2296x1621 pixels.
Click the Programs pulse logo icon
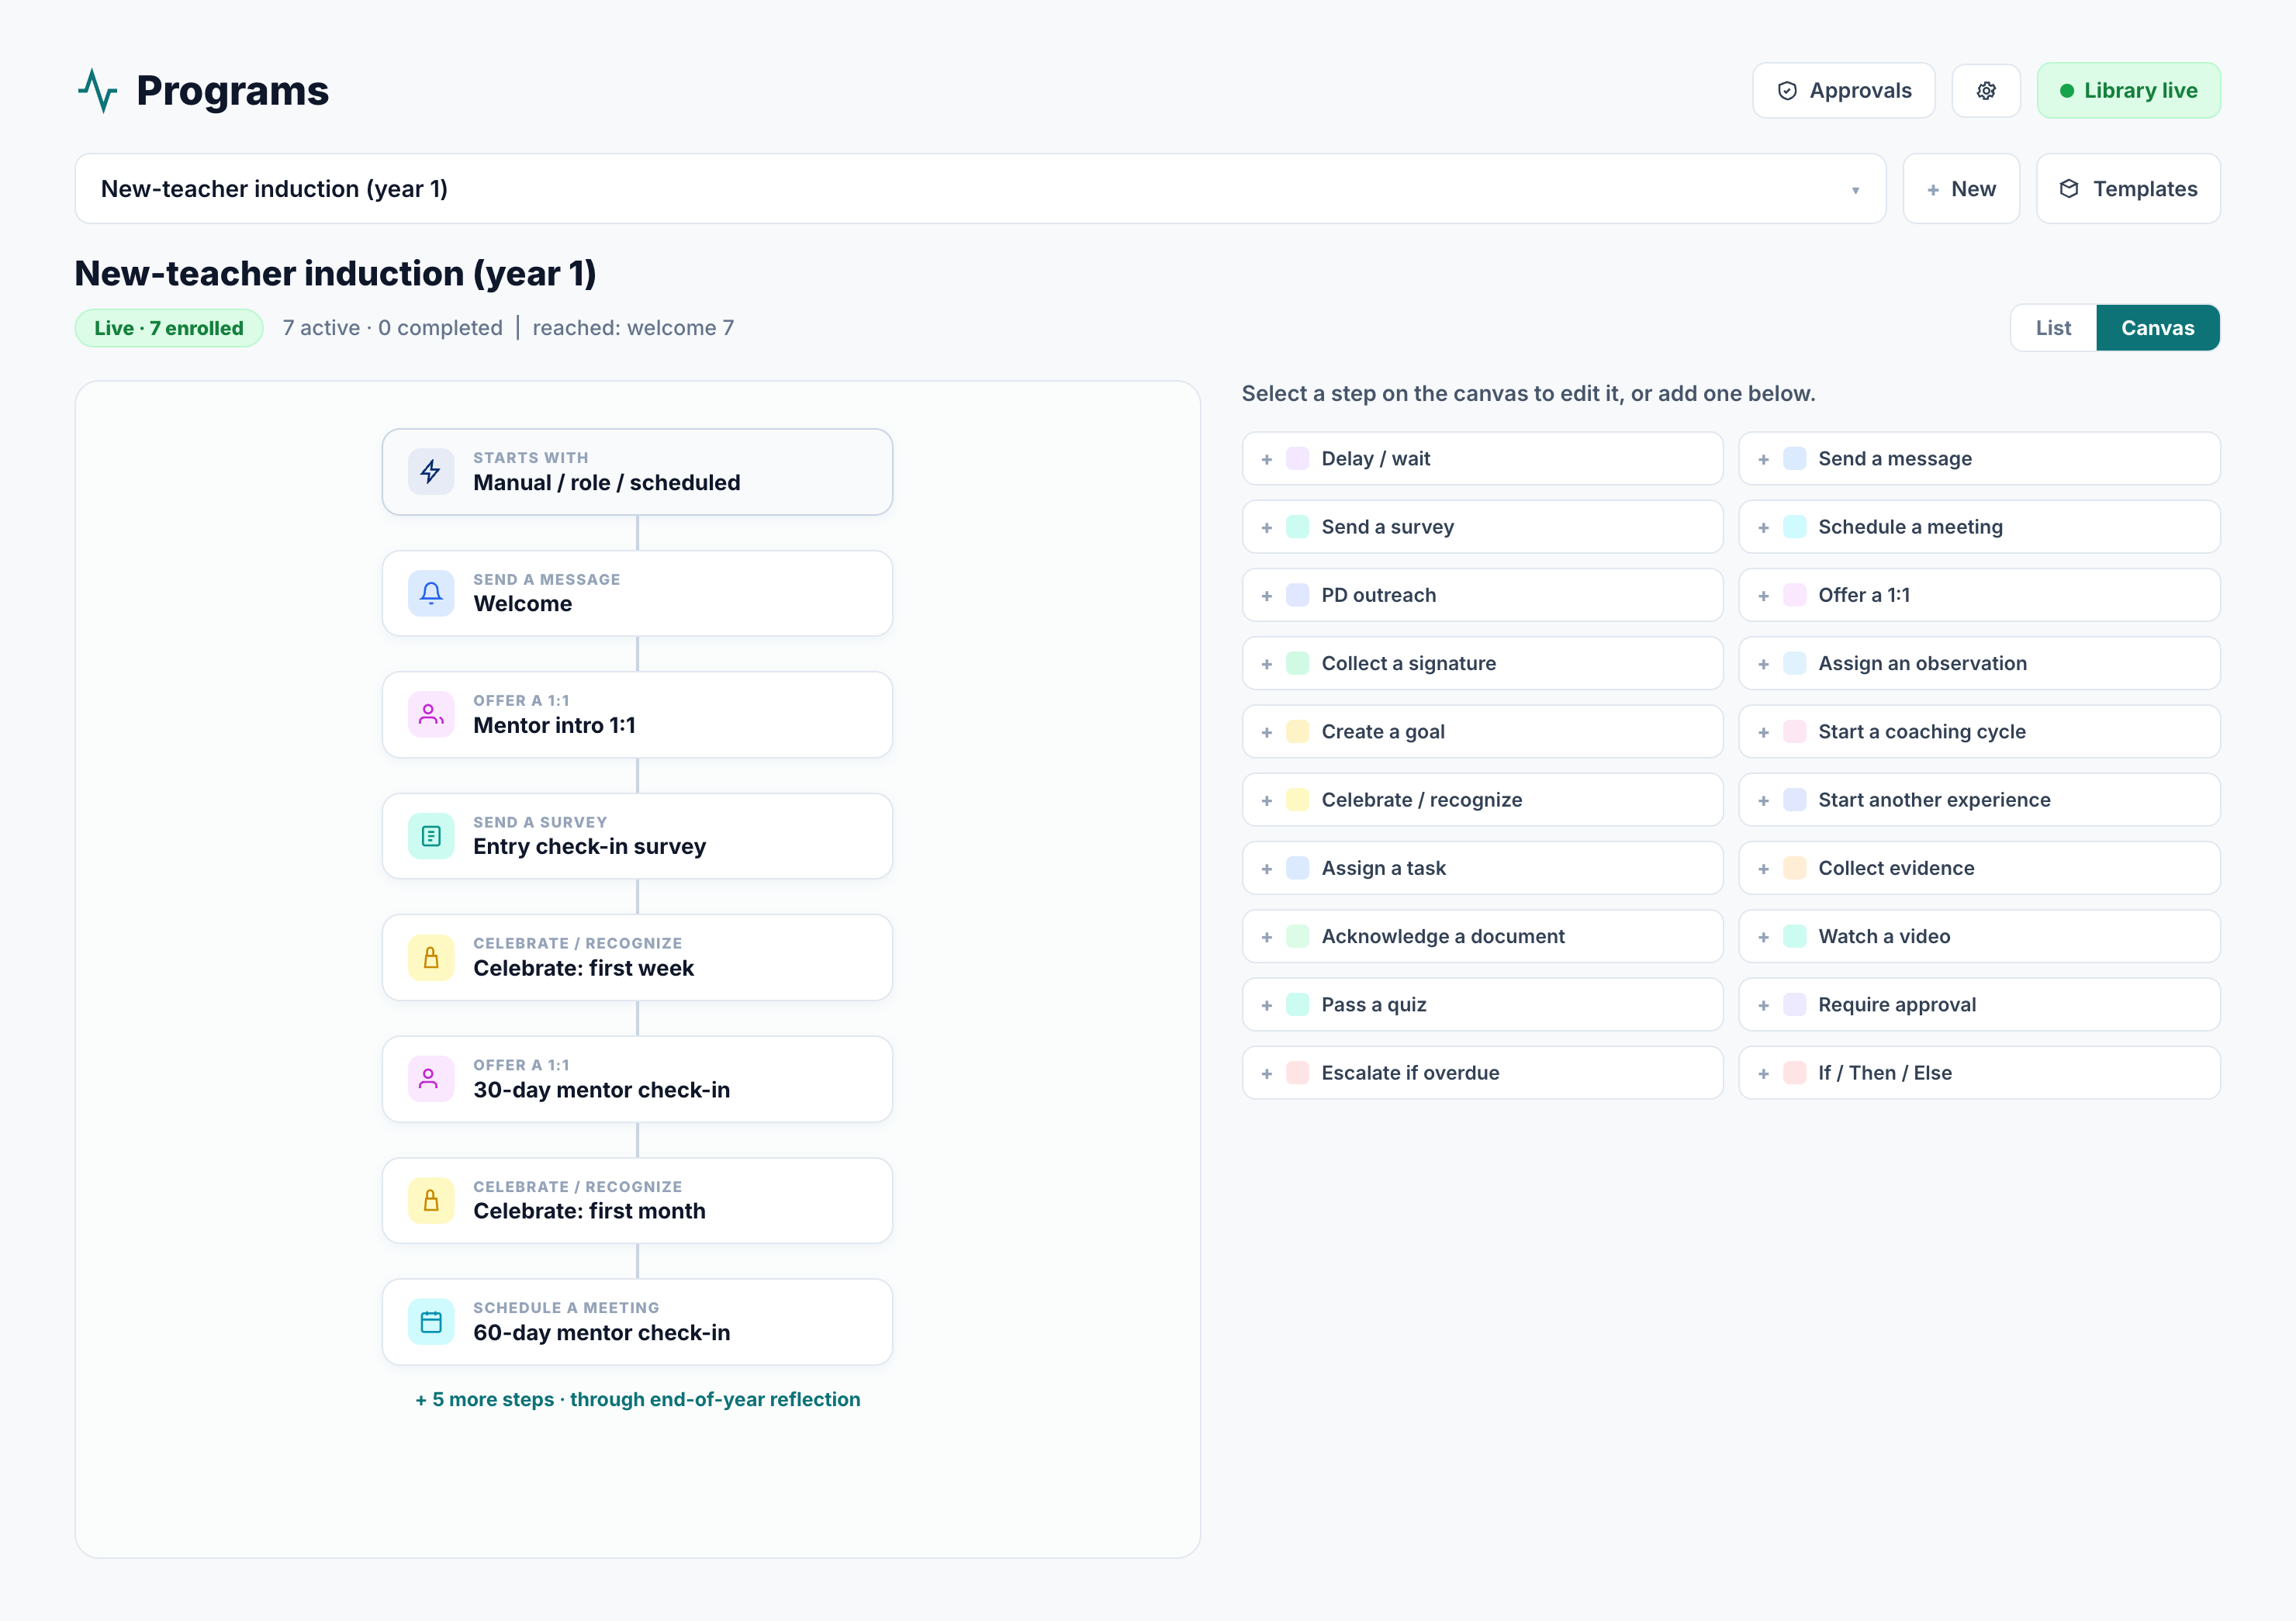pos(98,91)
